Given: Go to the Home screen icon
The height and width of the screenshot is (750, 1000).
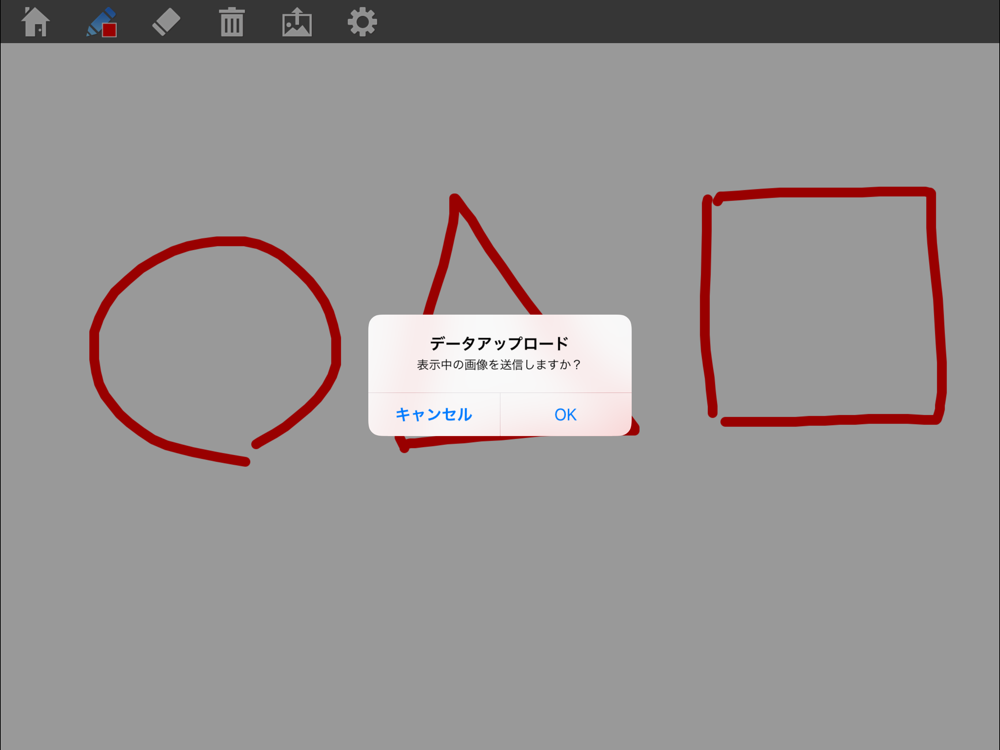Looking at the screenshot, I should click(x=36, y=22).
